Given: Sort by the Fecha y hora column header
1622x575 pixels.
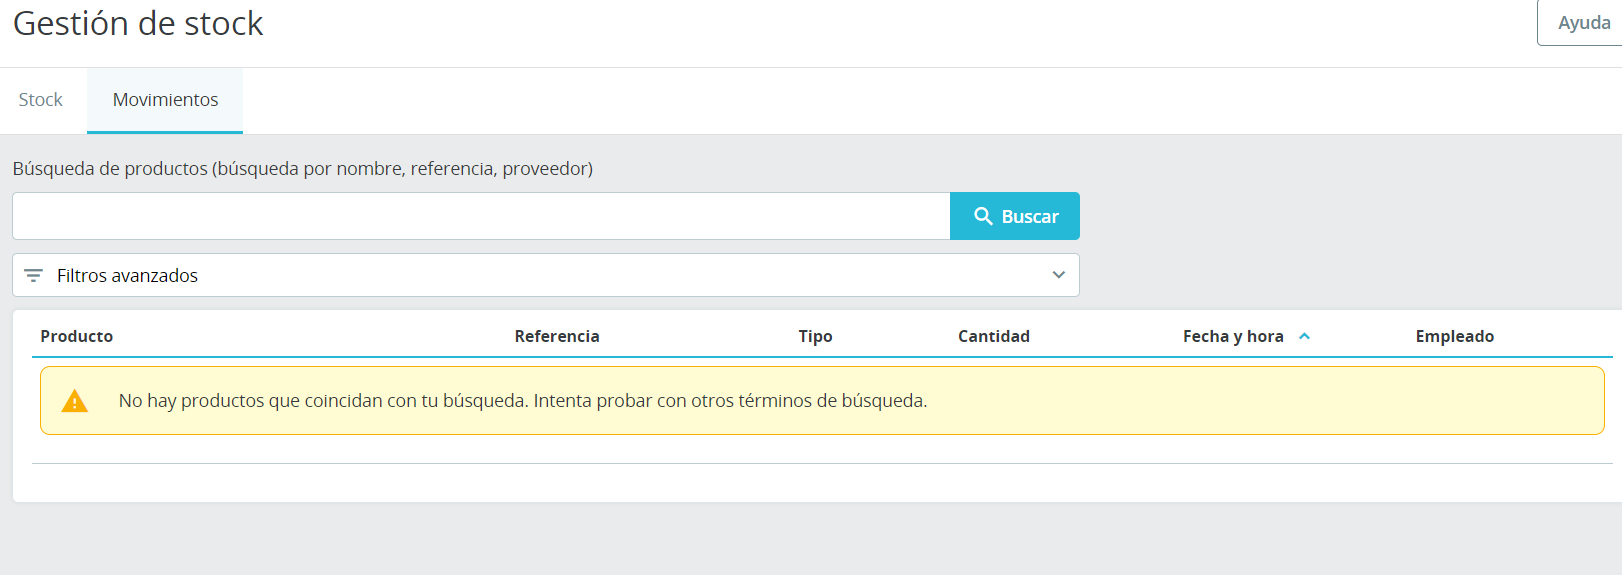Looking at the screenshot, I should [x=1233, y=336].
